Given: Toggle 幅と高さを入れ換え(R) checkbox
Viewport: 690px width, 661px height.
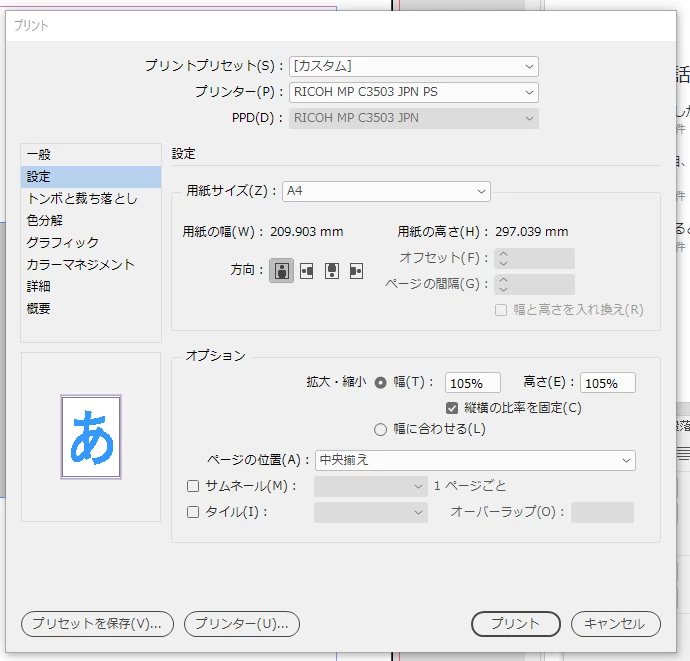Looking at the screenshot, I should click(x=501, y=310).
